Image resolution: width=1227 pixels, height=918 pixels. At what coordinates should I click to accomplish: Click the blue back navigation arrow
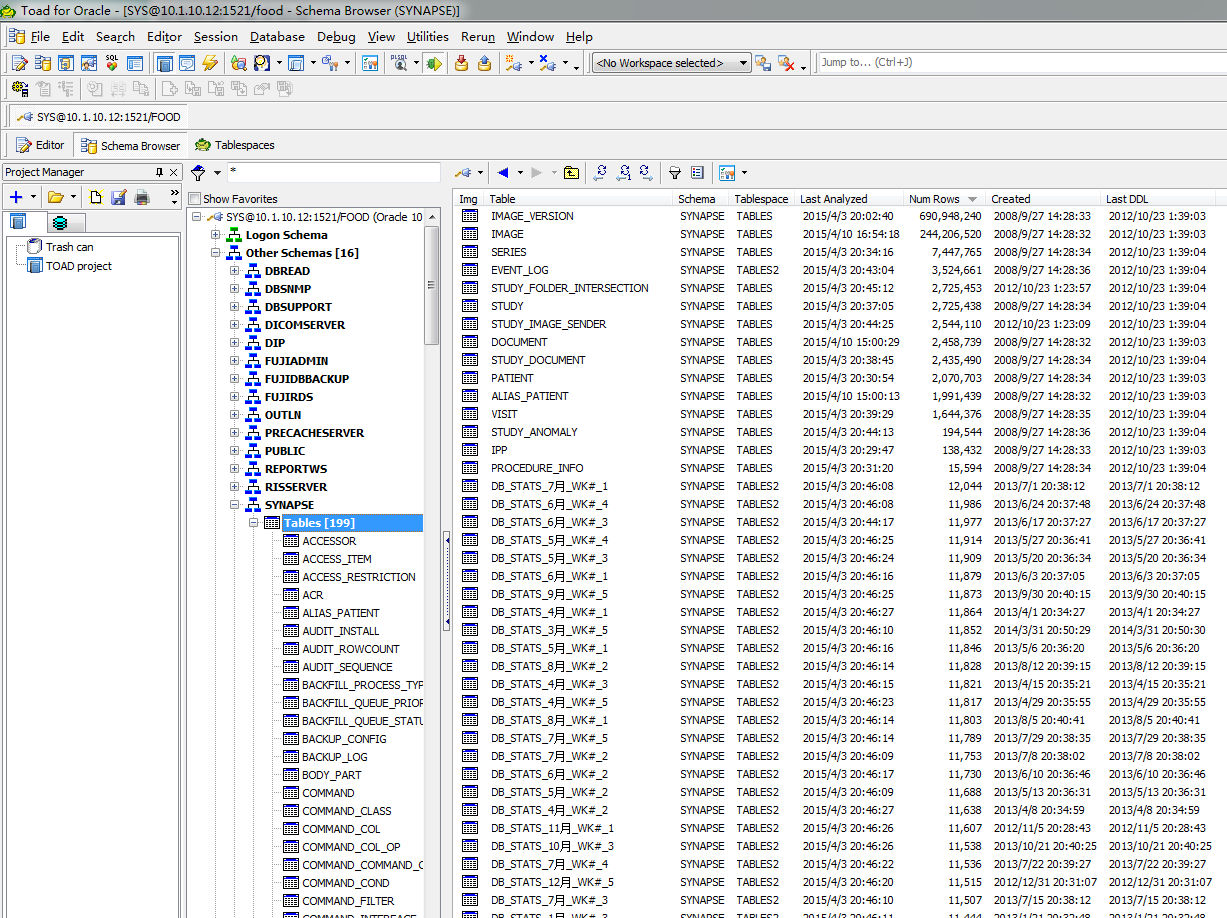coord(504,172)
